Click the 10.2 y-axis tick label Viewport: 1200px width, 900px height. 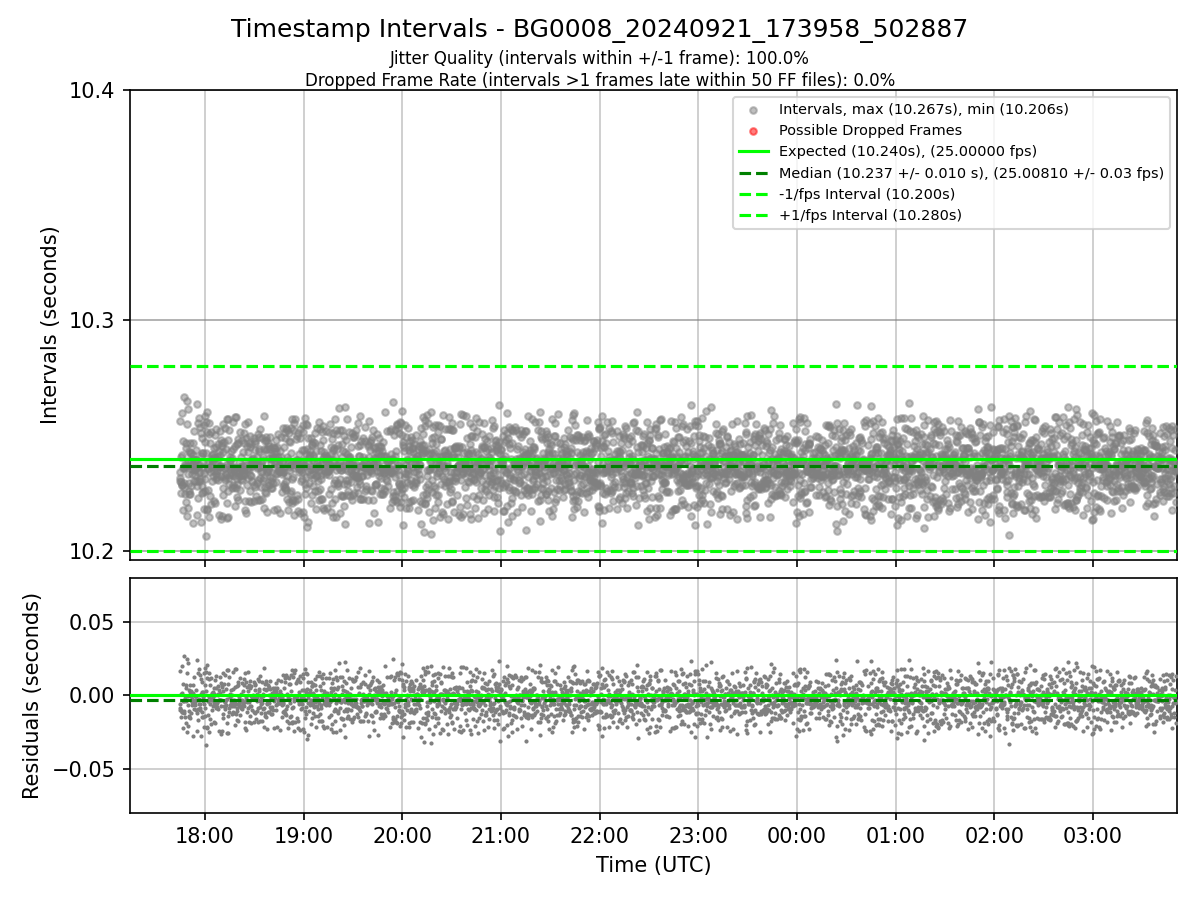[x=94, y=552]
